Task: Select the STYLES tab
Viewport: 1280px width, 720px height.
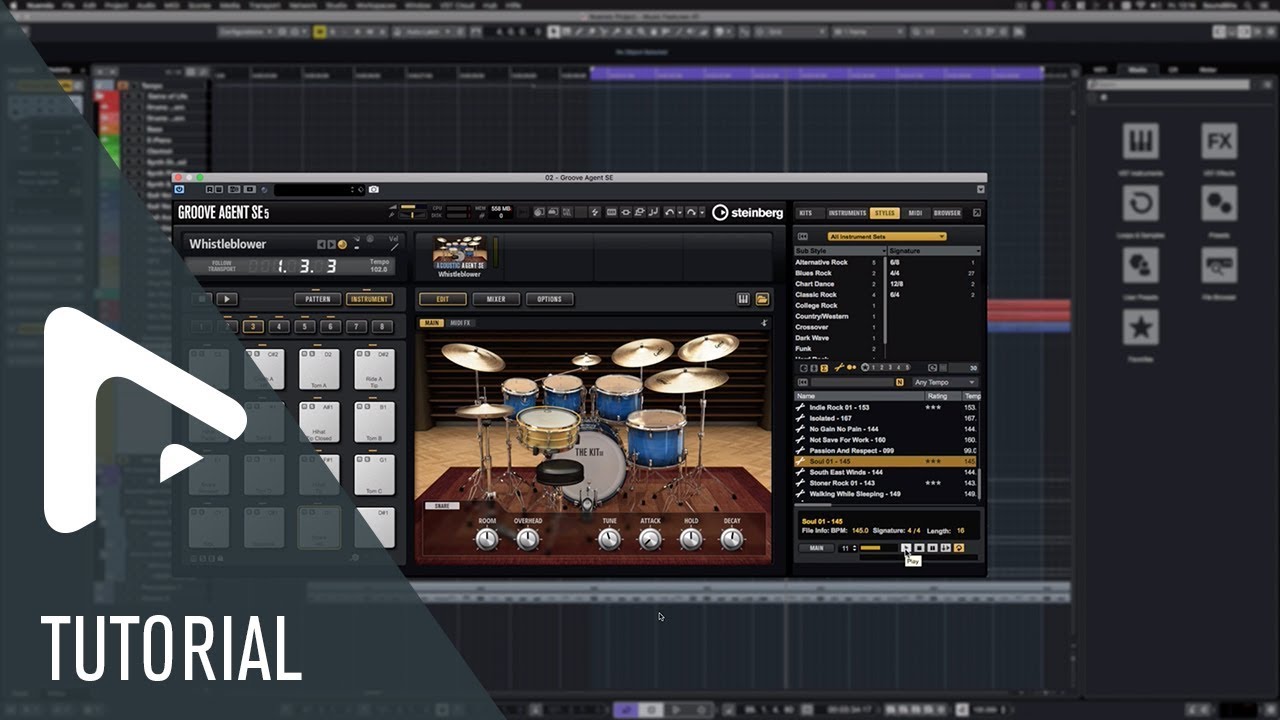Action: click(885, 213)
